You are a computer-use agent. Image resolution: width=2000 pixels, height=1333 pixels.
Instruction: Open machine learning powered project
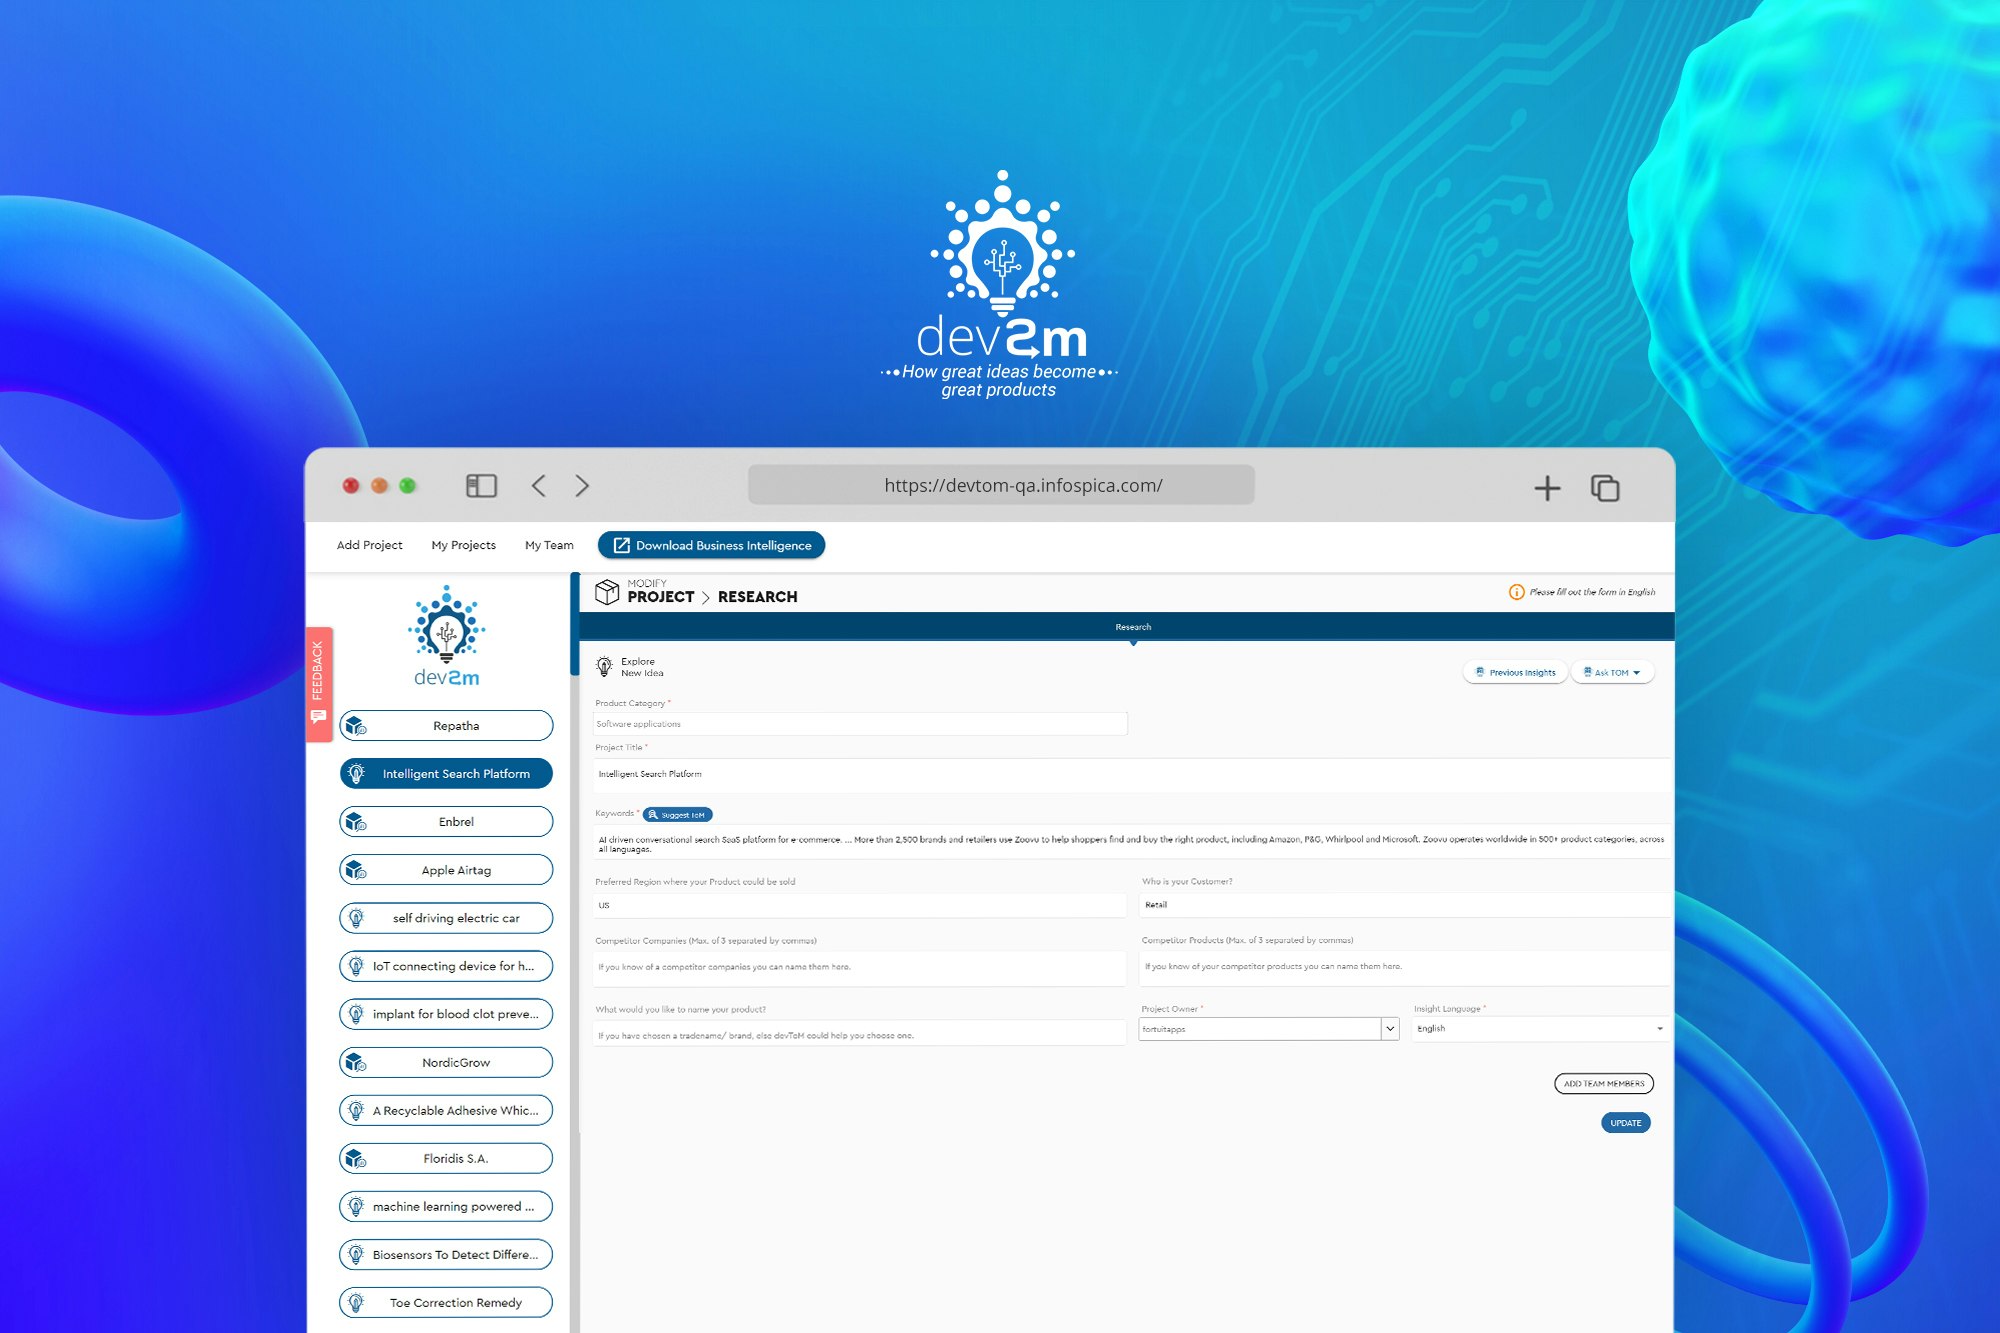pos(446,1206)
